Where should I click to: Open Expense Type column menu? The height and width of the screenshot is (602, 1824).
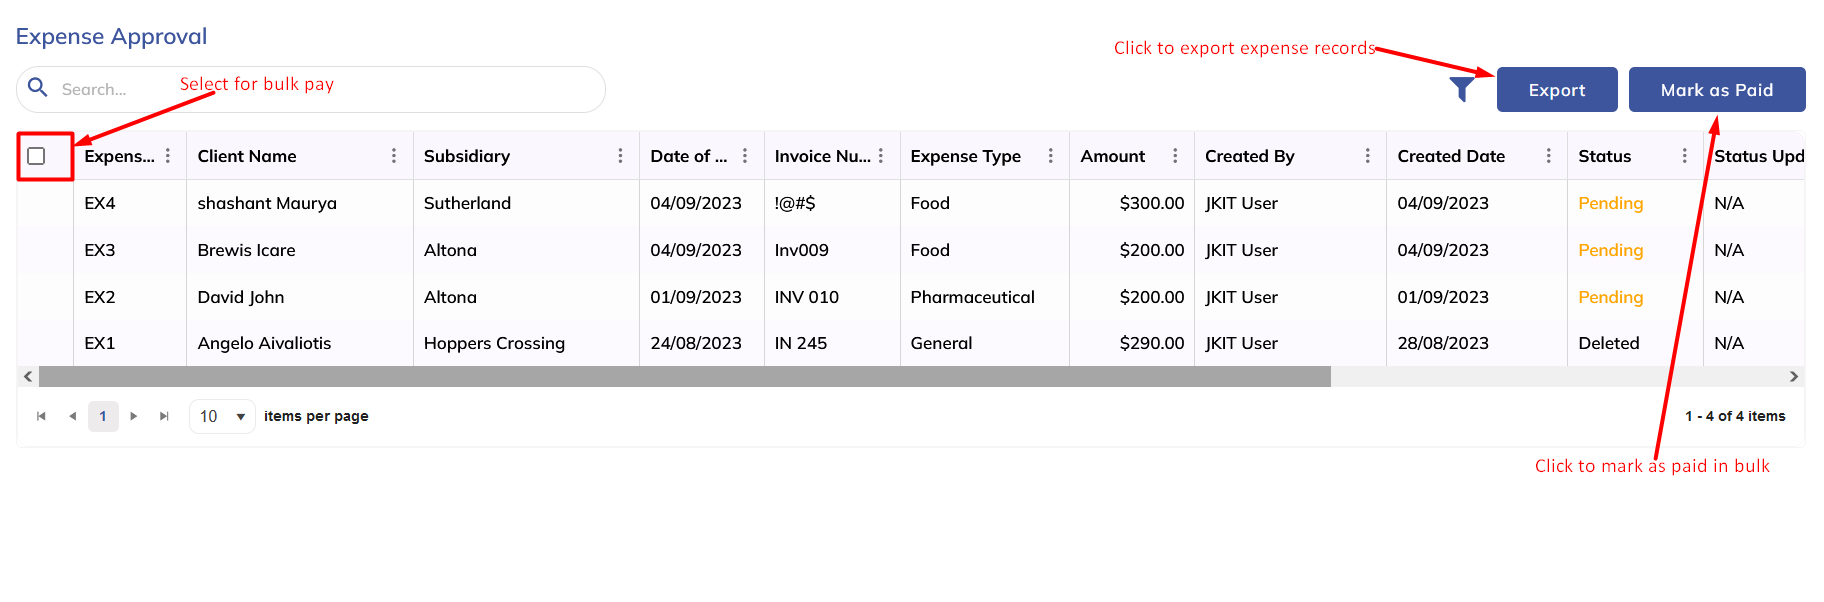pyautogui.click(x=1050, y=156)
